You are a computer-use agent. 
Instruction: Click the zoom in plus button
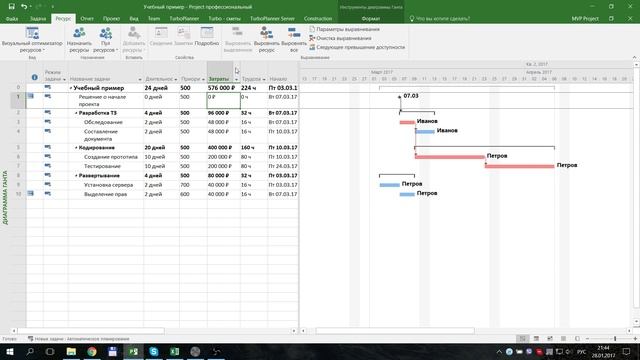(x=635, y=339)
